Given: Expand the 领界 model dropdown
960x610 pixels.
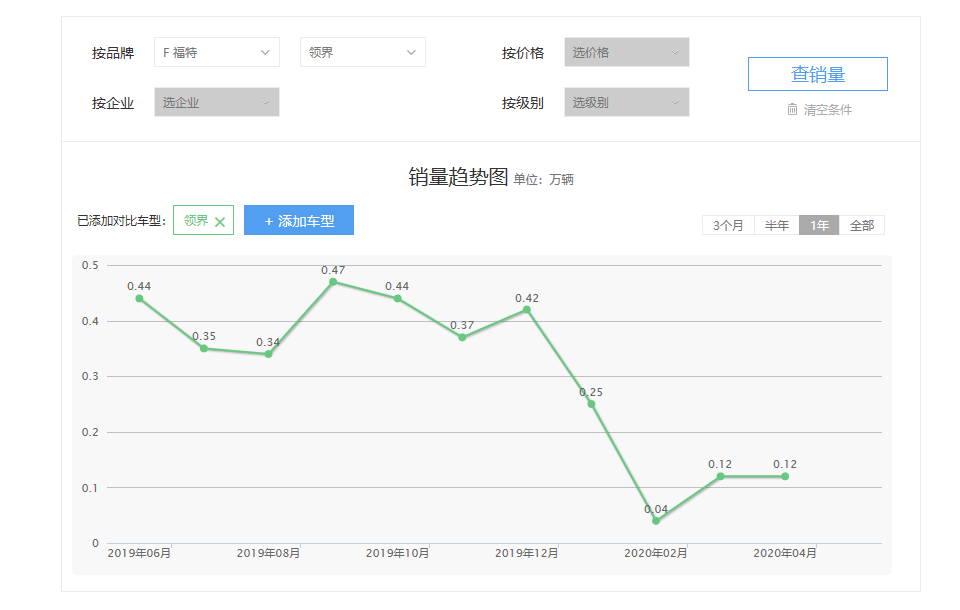Looking at the screenshot, I should [x=362, y=52].
